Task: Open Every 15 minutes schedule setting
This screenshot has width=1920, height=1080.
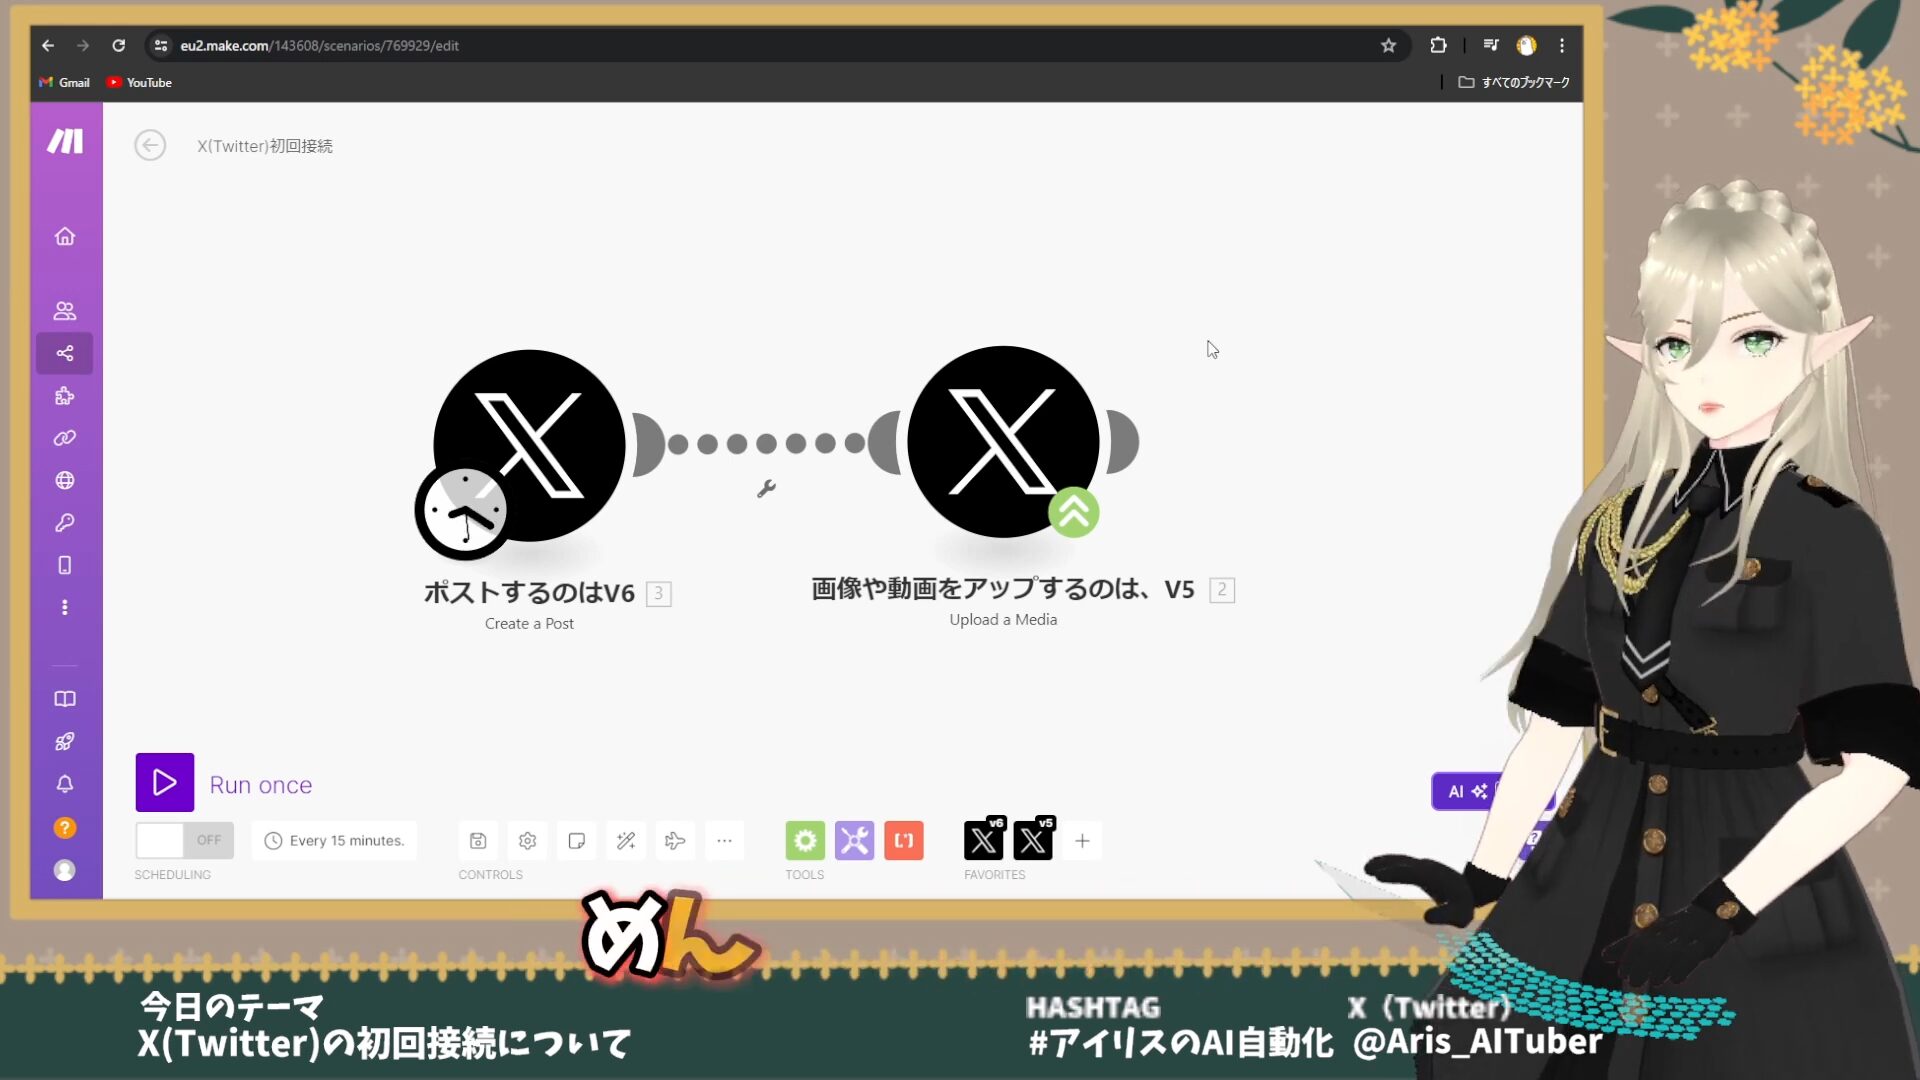Action: tap(334, 841)
